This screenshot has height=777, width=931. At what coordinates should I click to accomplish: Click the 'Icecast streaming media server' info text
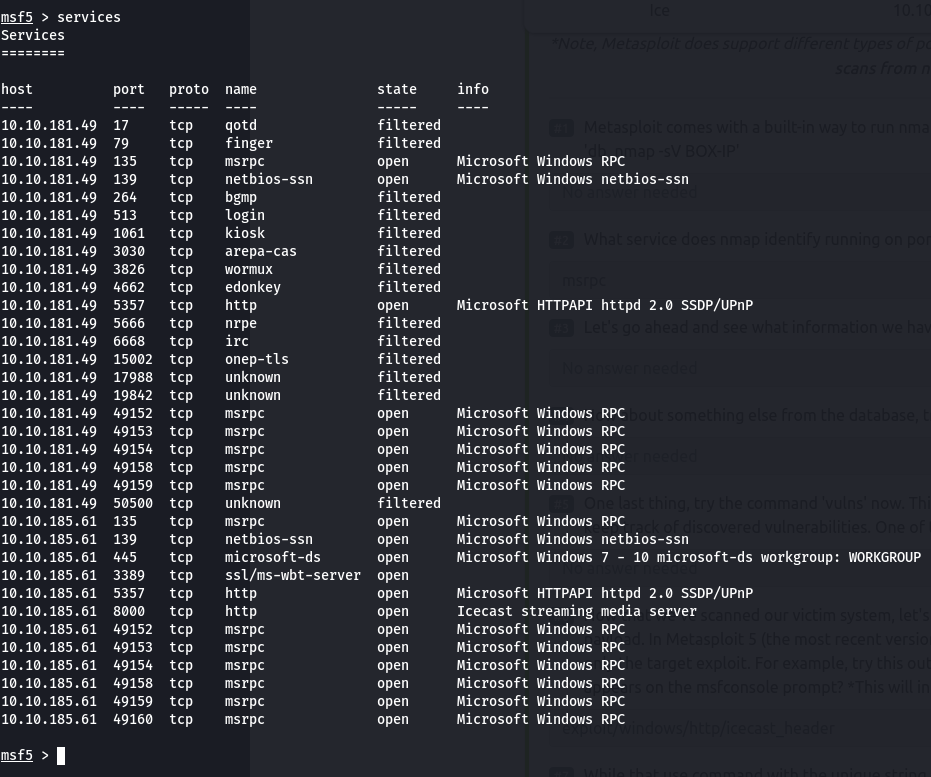[577, 611]
